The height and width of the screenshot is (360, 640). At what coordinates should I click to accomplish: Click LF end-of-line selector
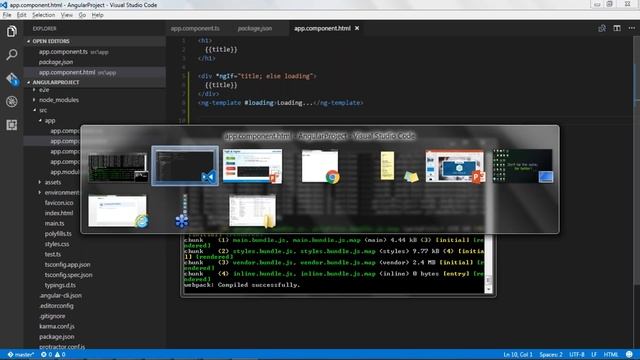point(593,354)
